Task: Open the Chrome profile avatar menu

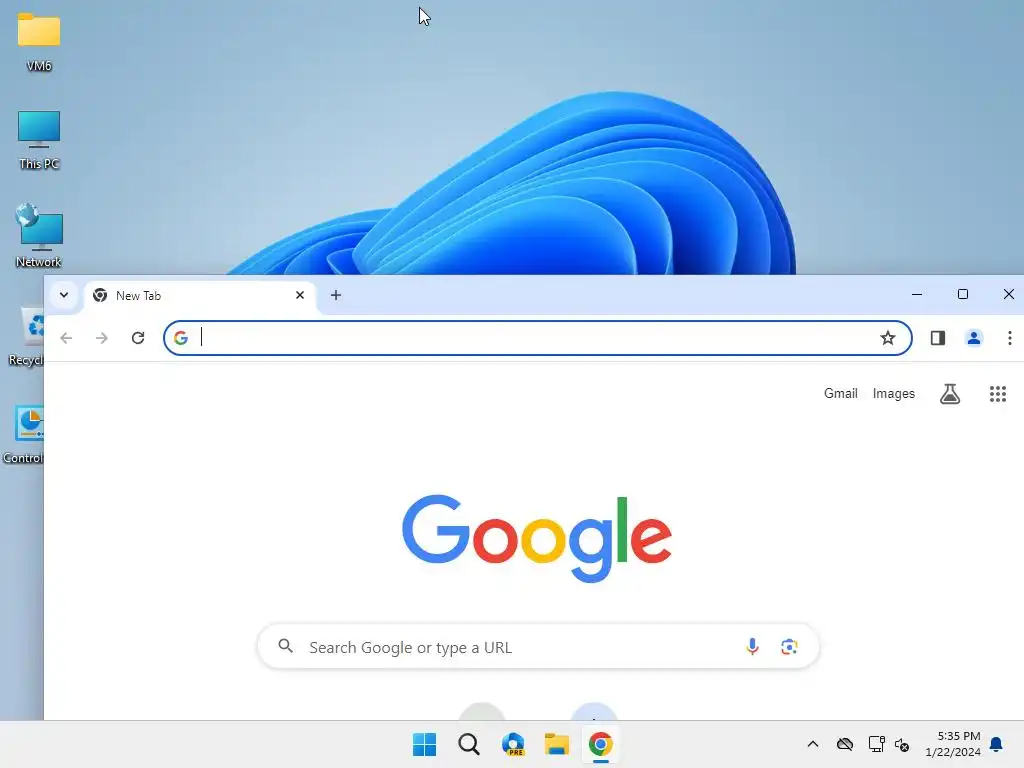Action: coord(974,338)
